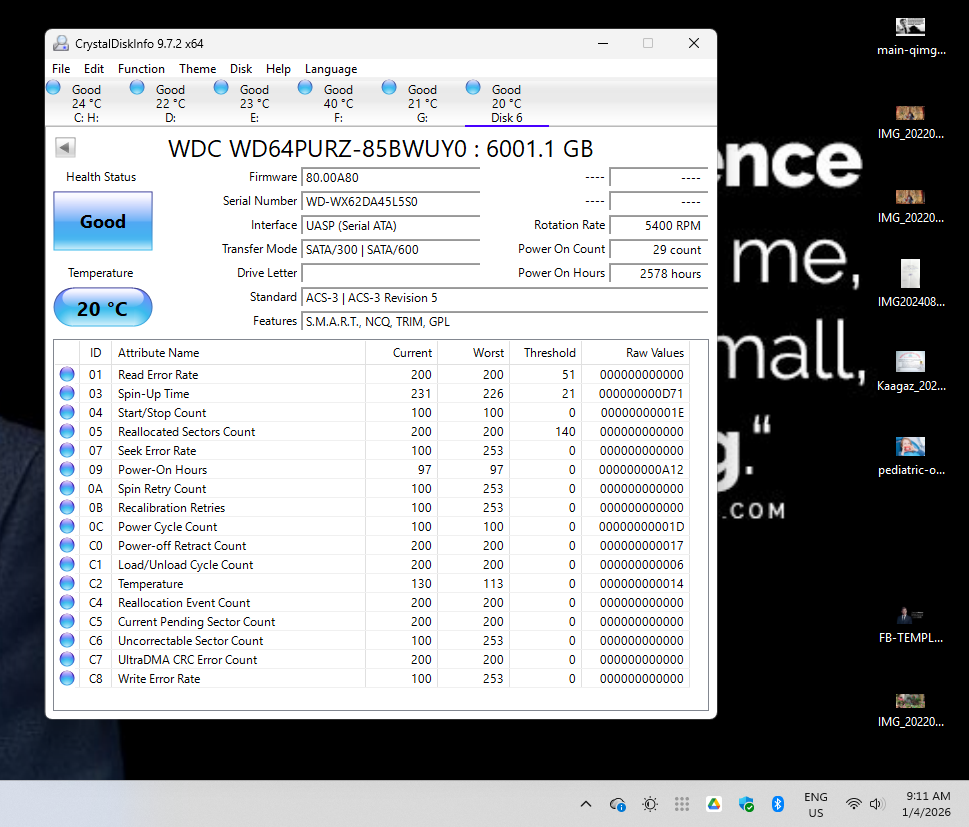Viewport: 969px width, 827px height.
Task: Switch to the D: drive tab
Action: [x=170, y=104]
